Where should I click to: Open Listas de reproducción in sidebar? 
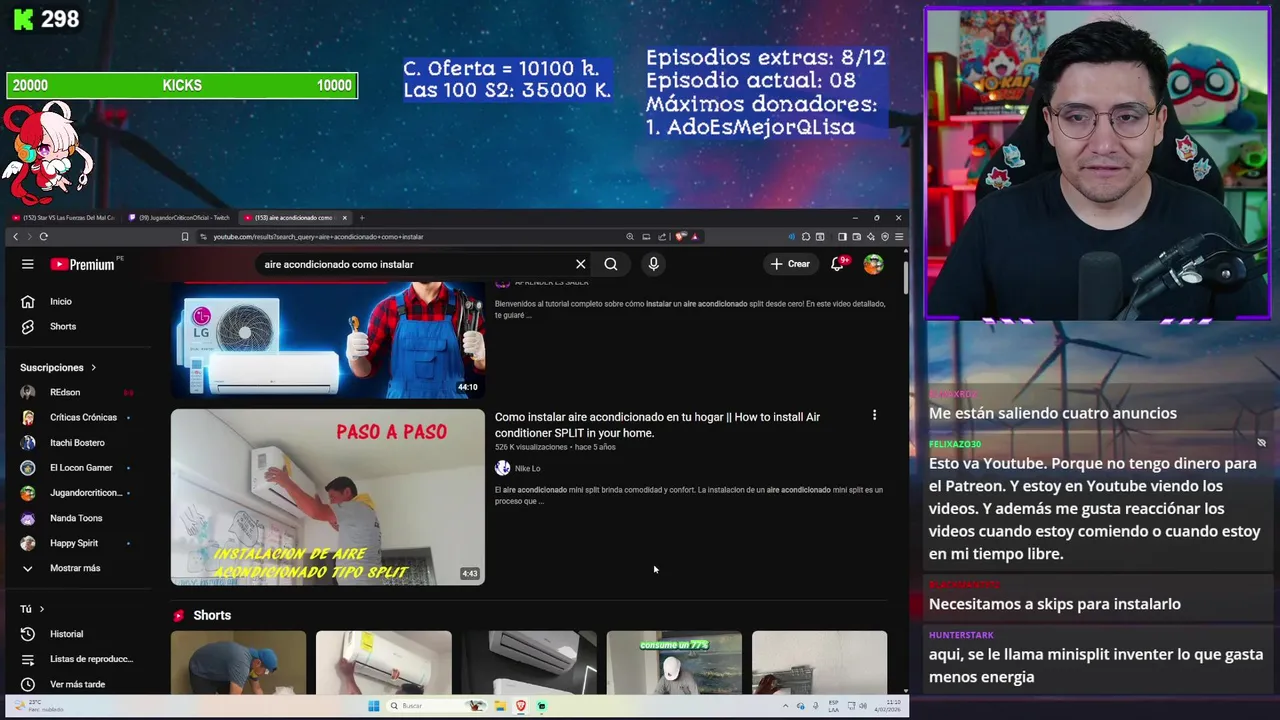point(91,659)
